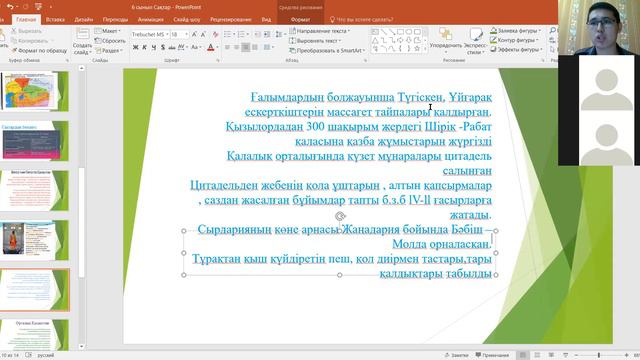Switch to Slide Sorter view in status bar
Screen dimensions: 640x360
pyautogui.click(x=537, y=355)
